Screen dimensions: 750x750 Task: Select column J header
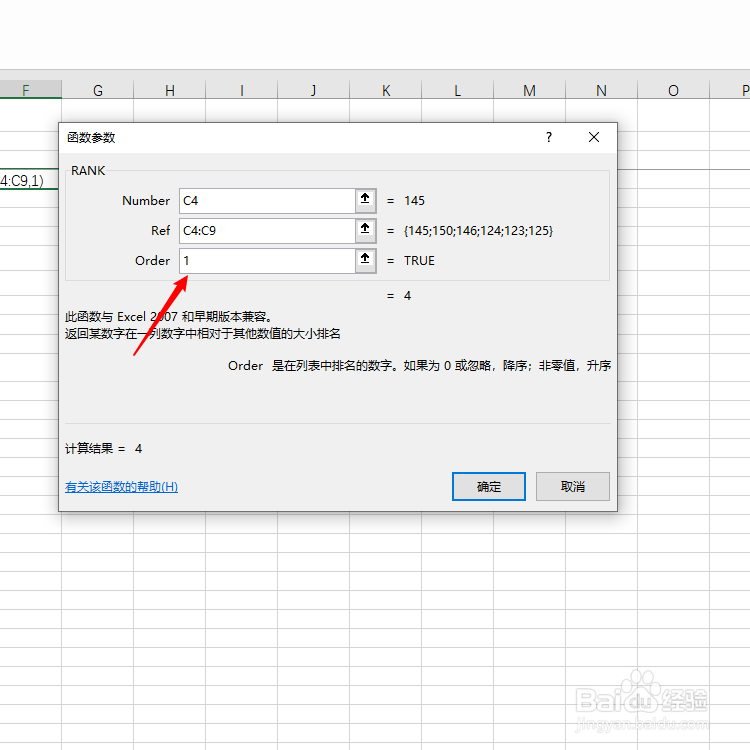[x=314, y=90]
